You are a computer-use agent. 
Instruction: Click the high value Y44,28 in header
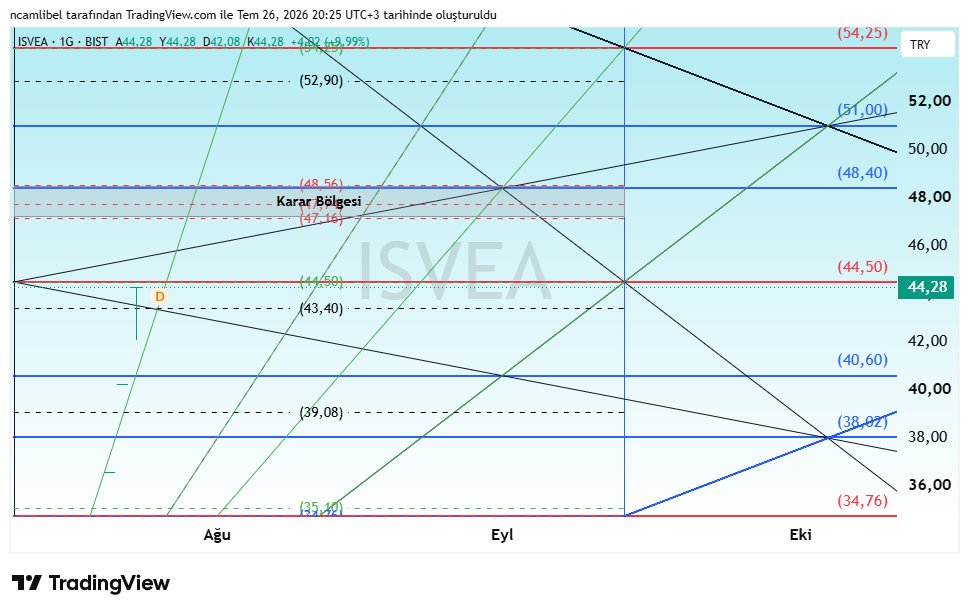click(177, 42)
